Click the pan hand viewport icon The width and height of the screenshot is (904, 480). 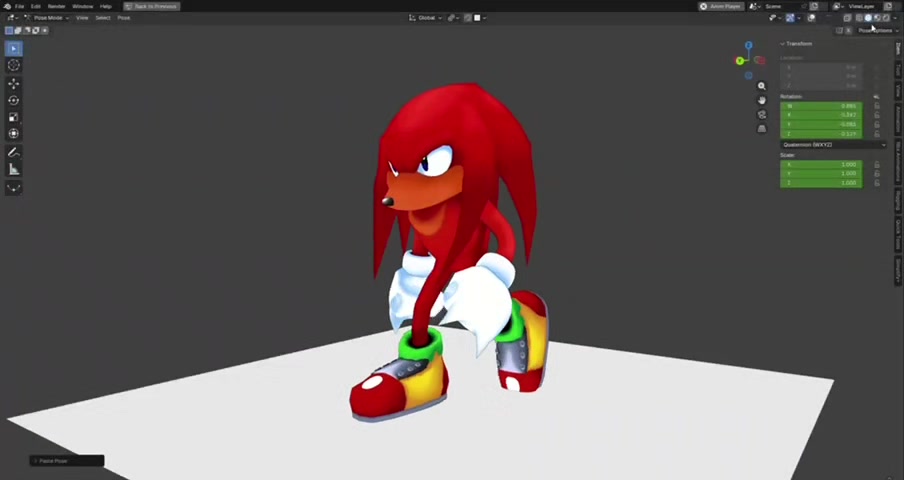[762, 100]
